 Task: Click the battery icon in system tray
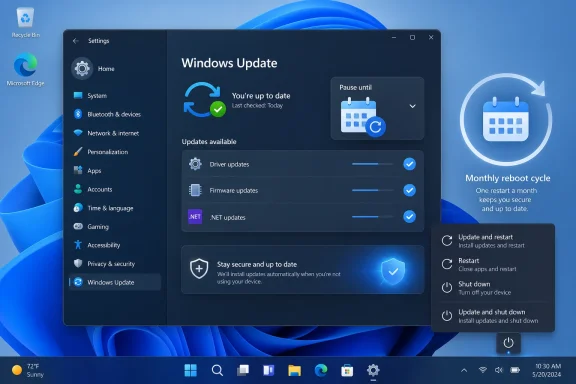(x=515, y=370)
